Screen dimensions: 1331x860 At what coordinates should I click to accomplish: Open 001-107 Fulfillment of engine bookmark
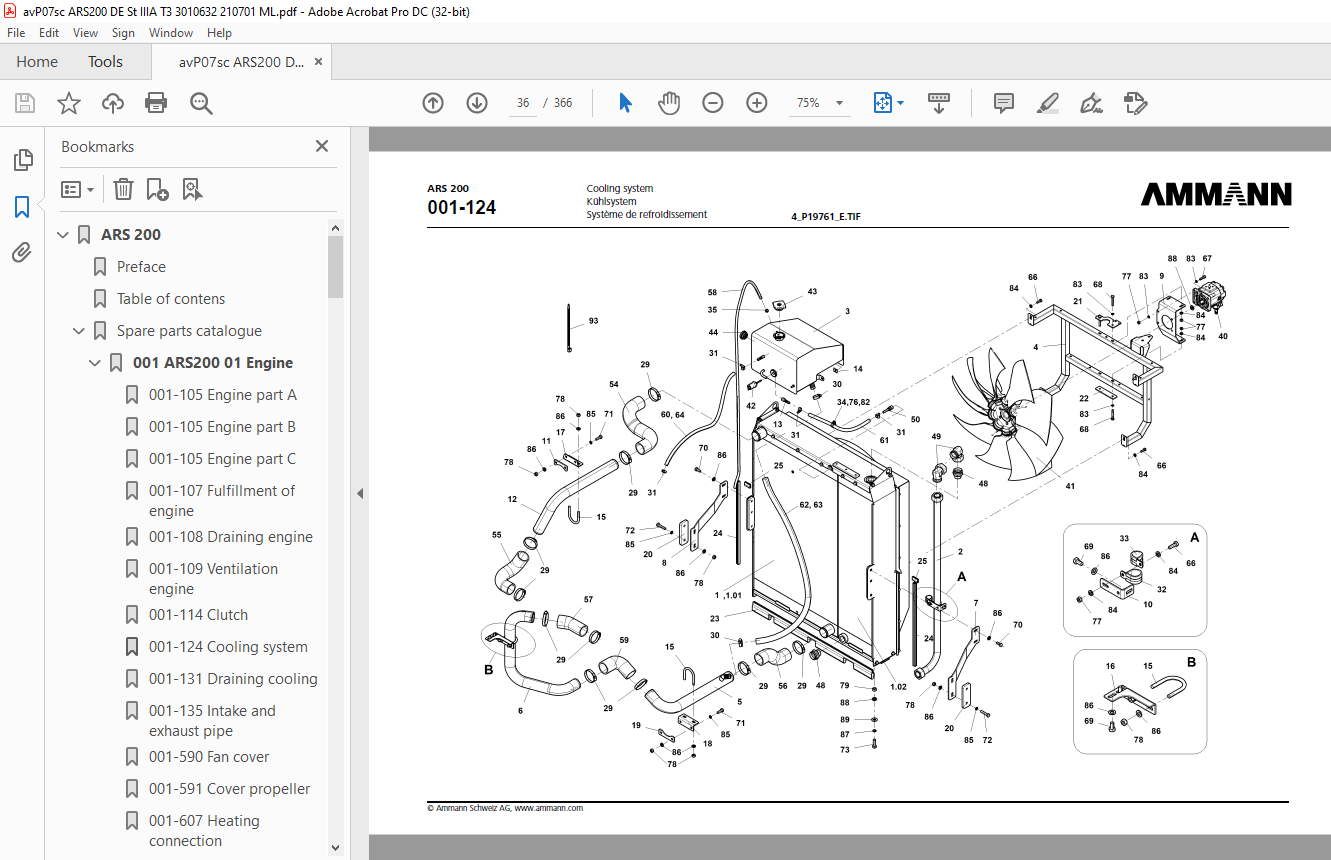pyautogui.click(x=222, y=501)
